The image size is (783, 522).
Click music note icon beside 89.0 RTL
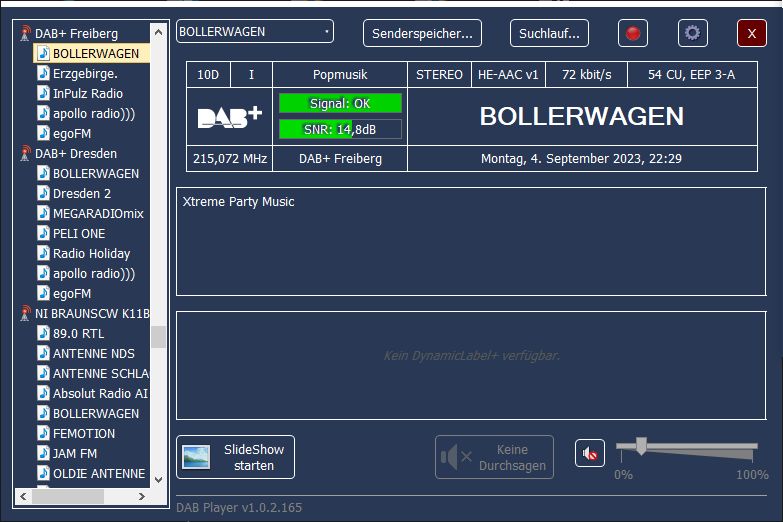[43, 333]
